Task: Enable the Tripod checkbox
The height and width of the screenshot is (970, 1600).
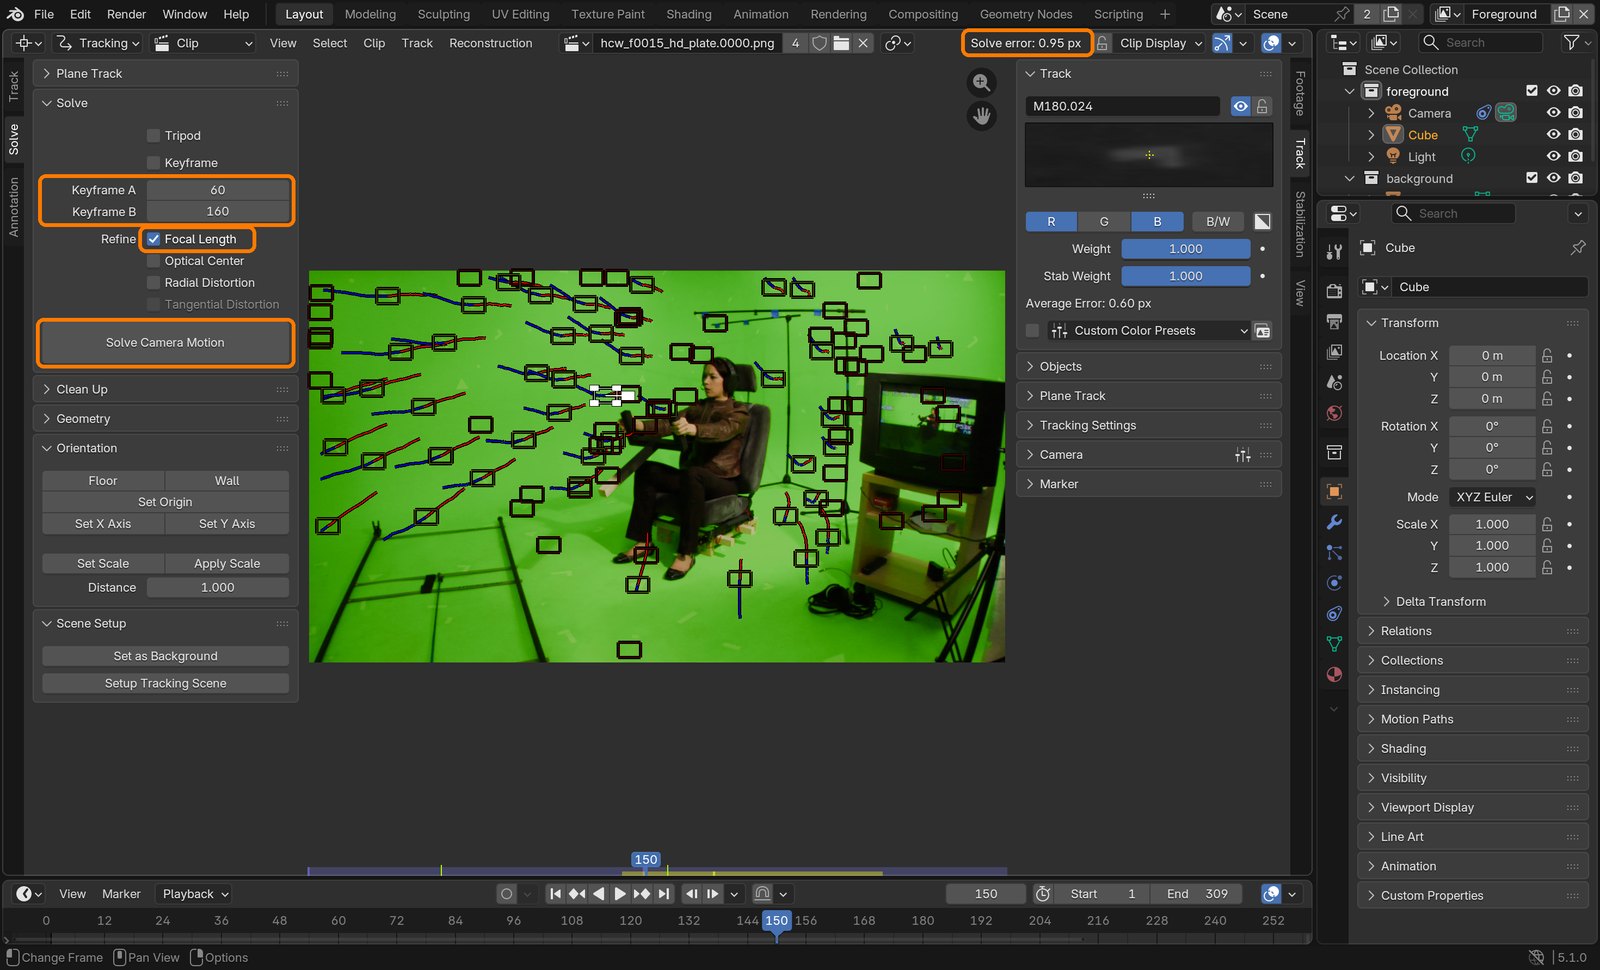Action: point(153,136)
